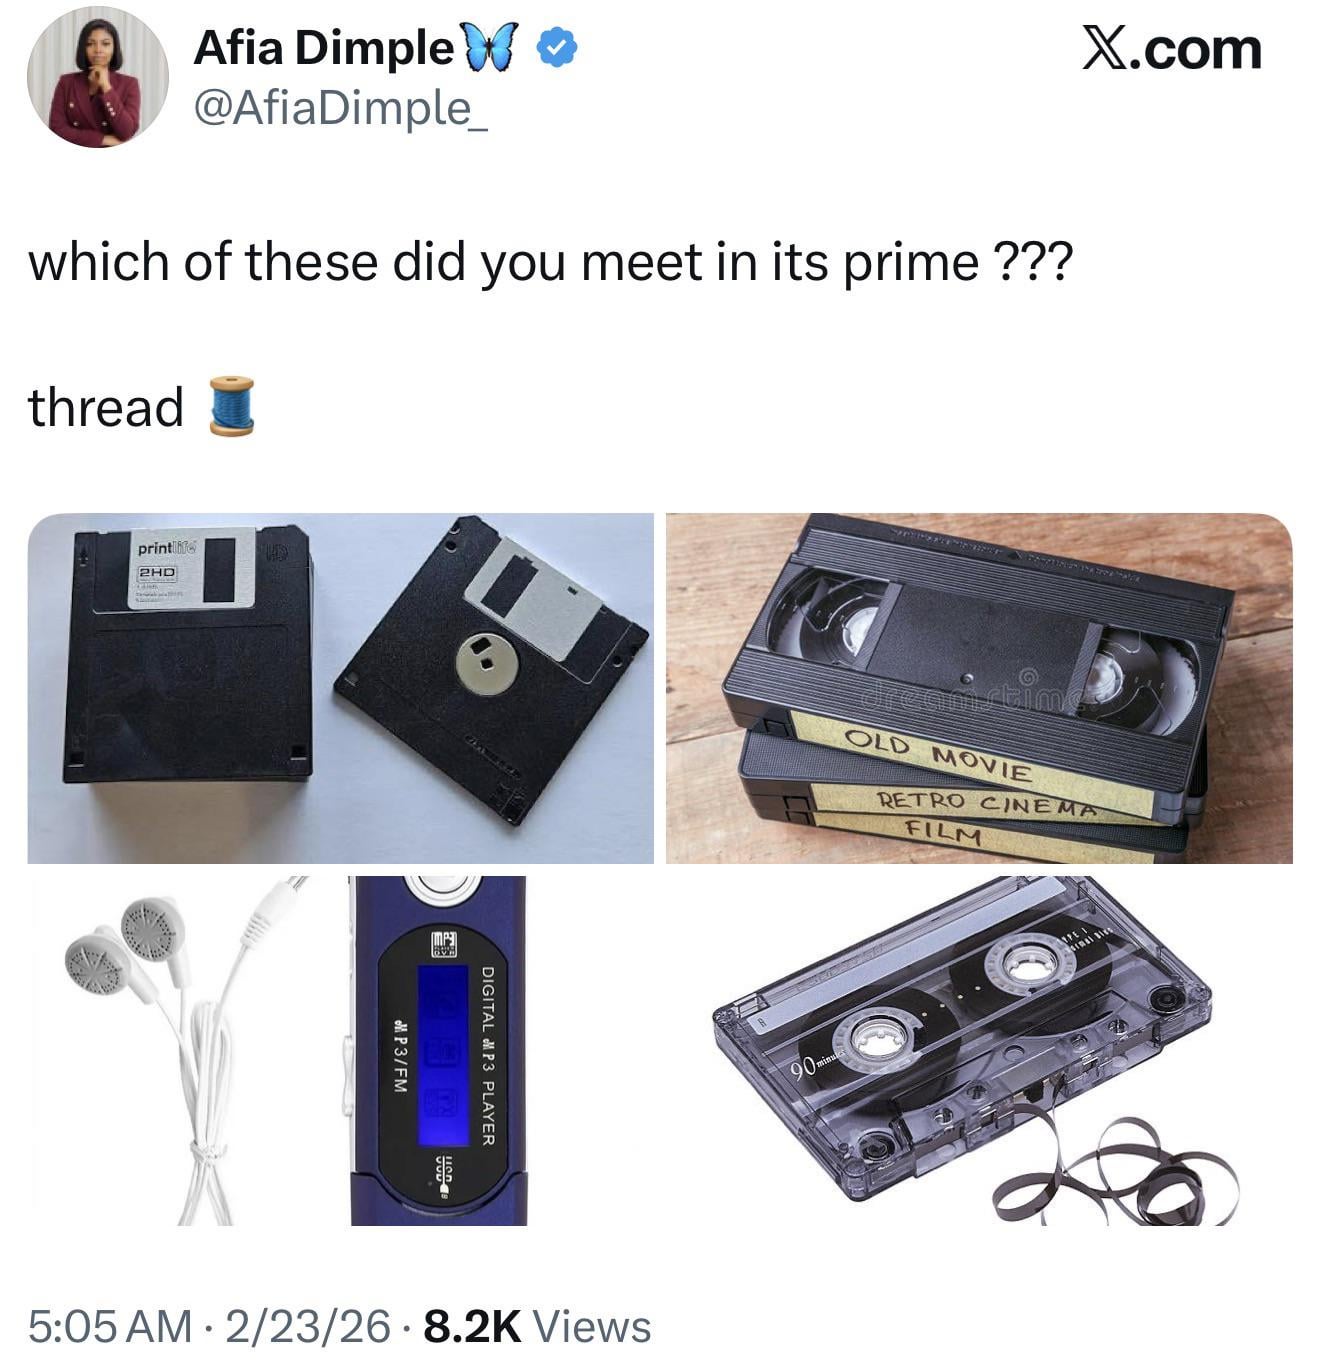Click the butterfly emoji beside the name
Image resolution: width=1320 pixels, height=1362 pixels.
pos(490,48)
